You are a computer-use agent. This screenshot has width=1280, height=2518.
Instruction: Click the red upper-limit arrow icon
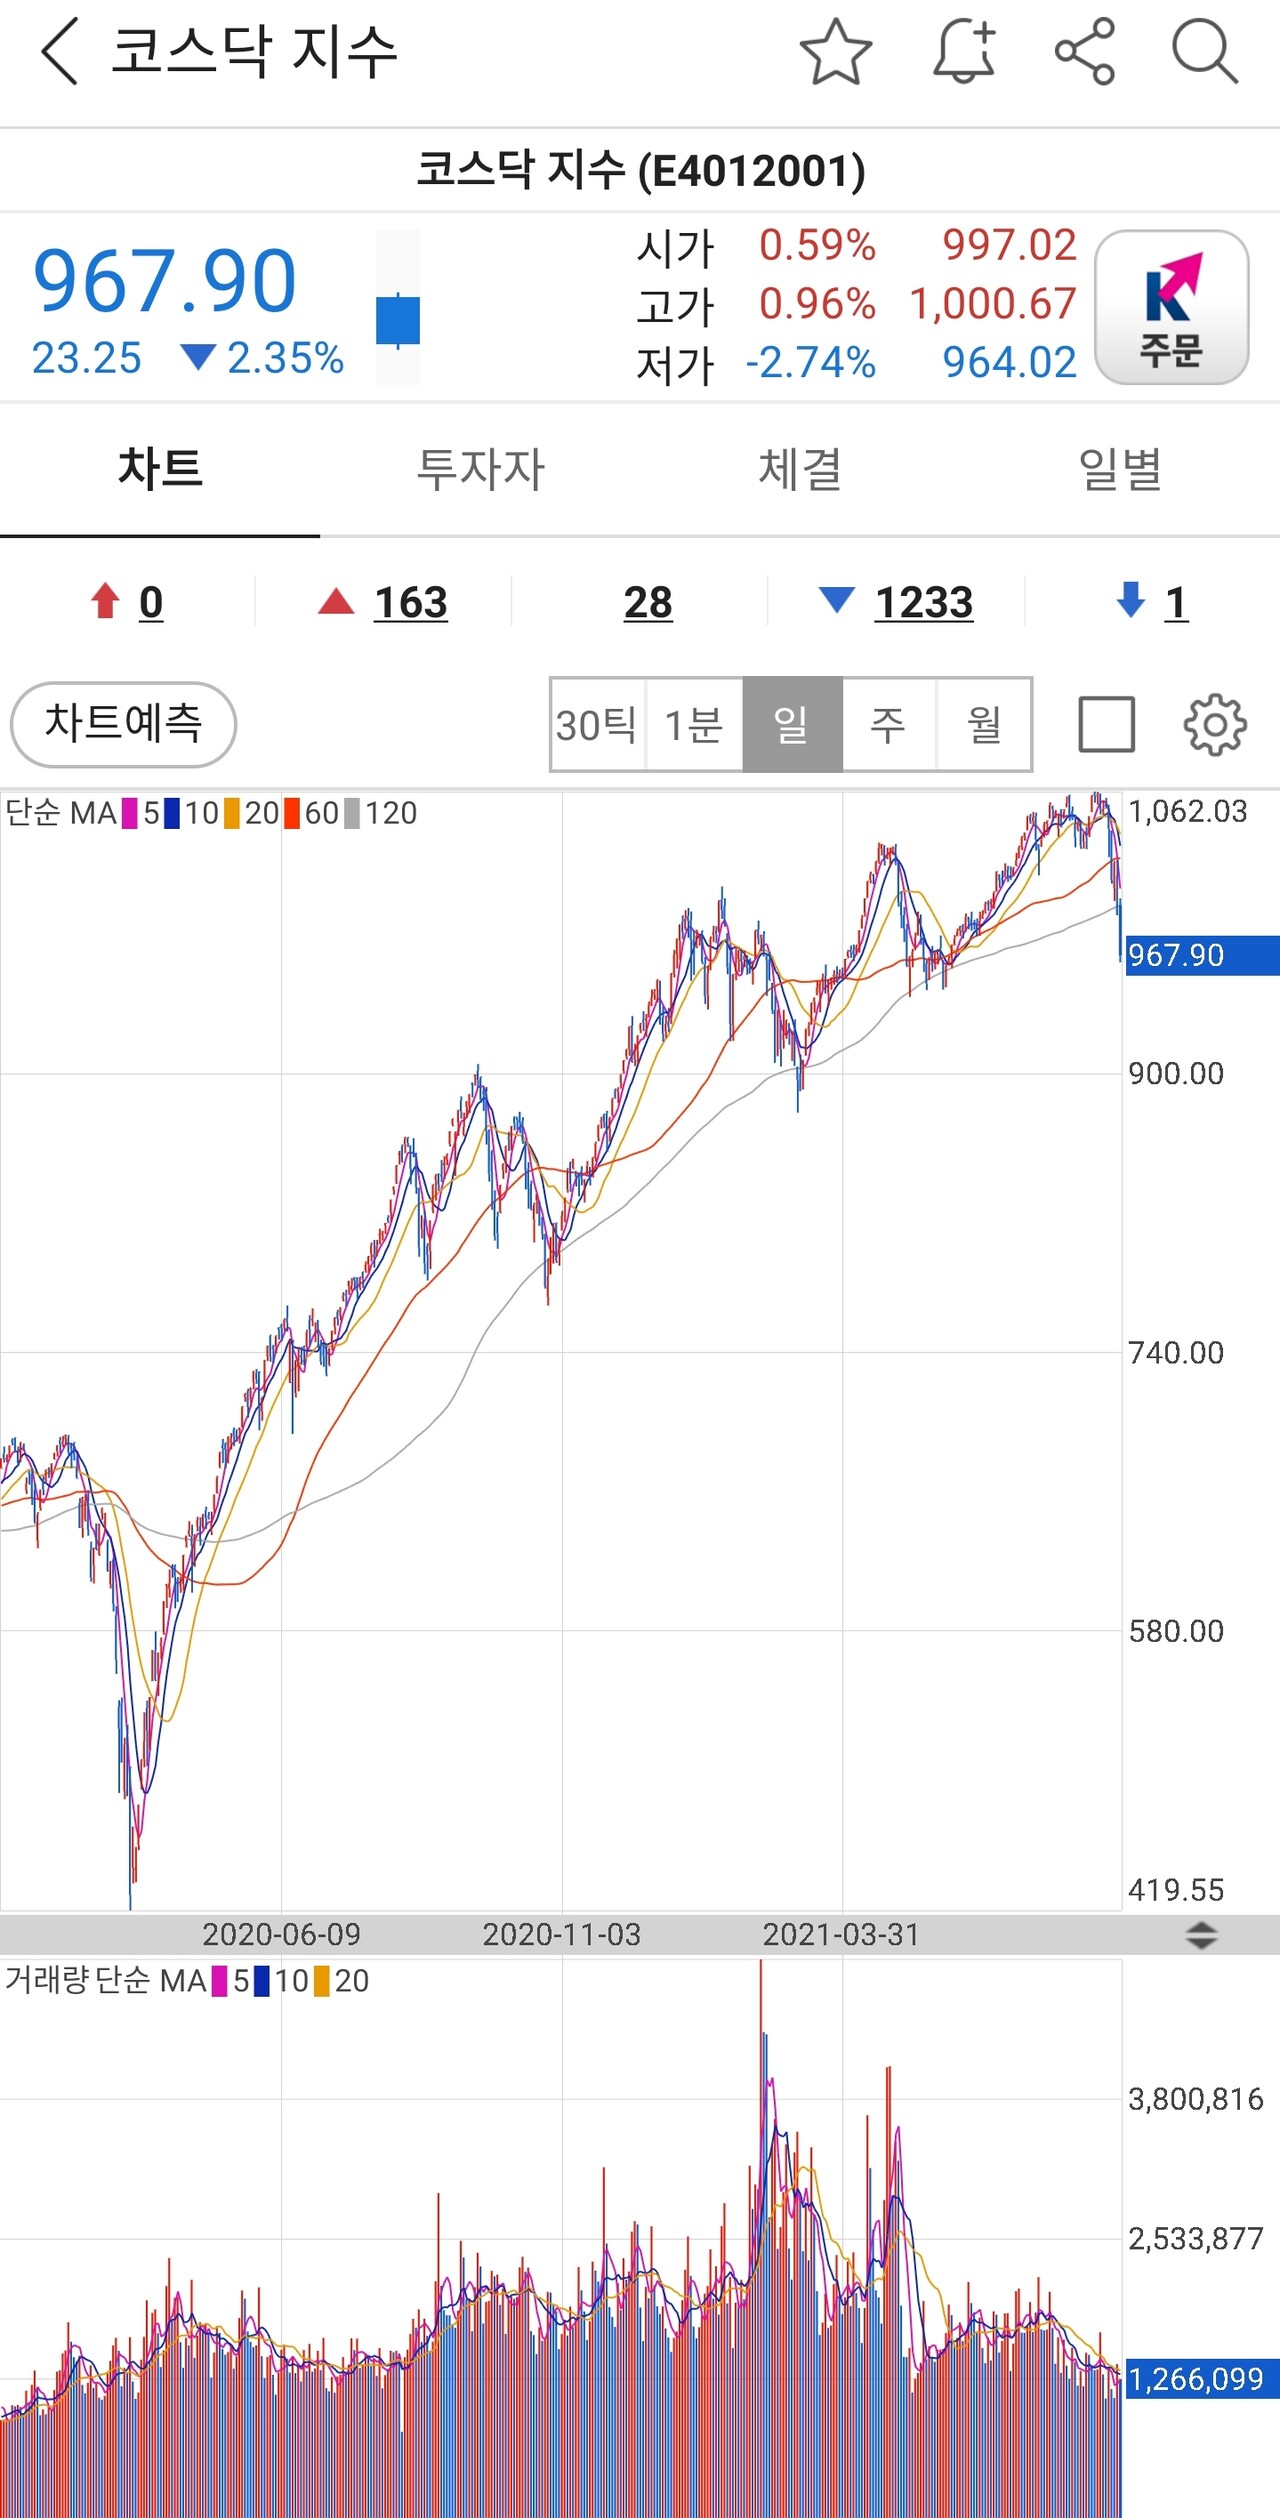coord(105,601)
